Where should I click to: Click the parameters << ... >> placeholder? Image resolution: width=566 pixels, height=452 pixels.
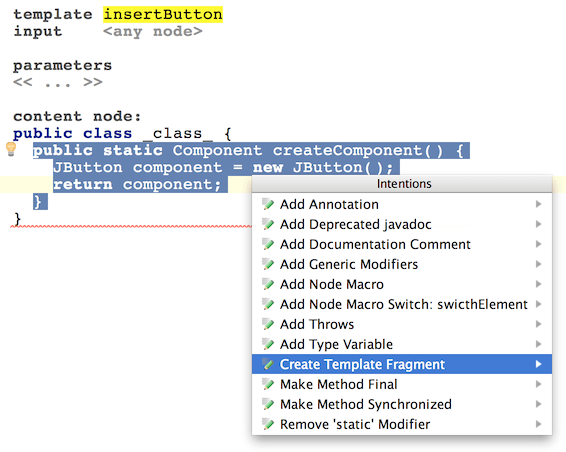(58, 82)
